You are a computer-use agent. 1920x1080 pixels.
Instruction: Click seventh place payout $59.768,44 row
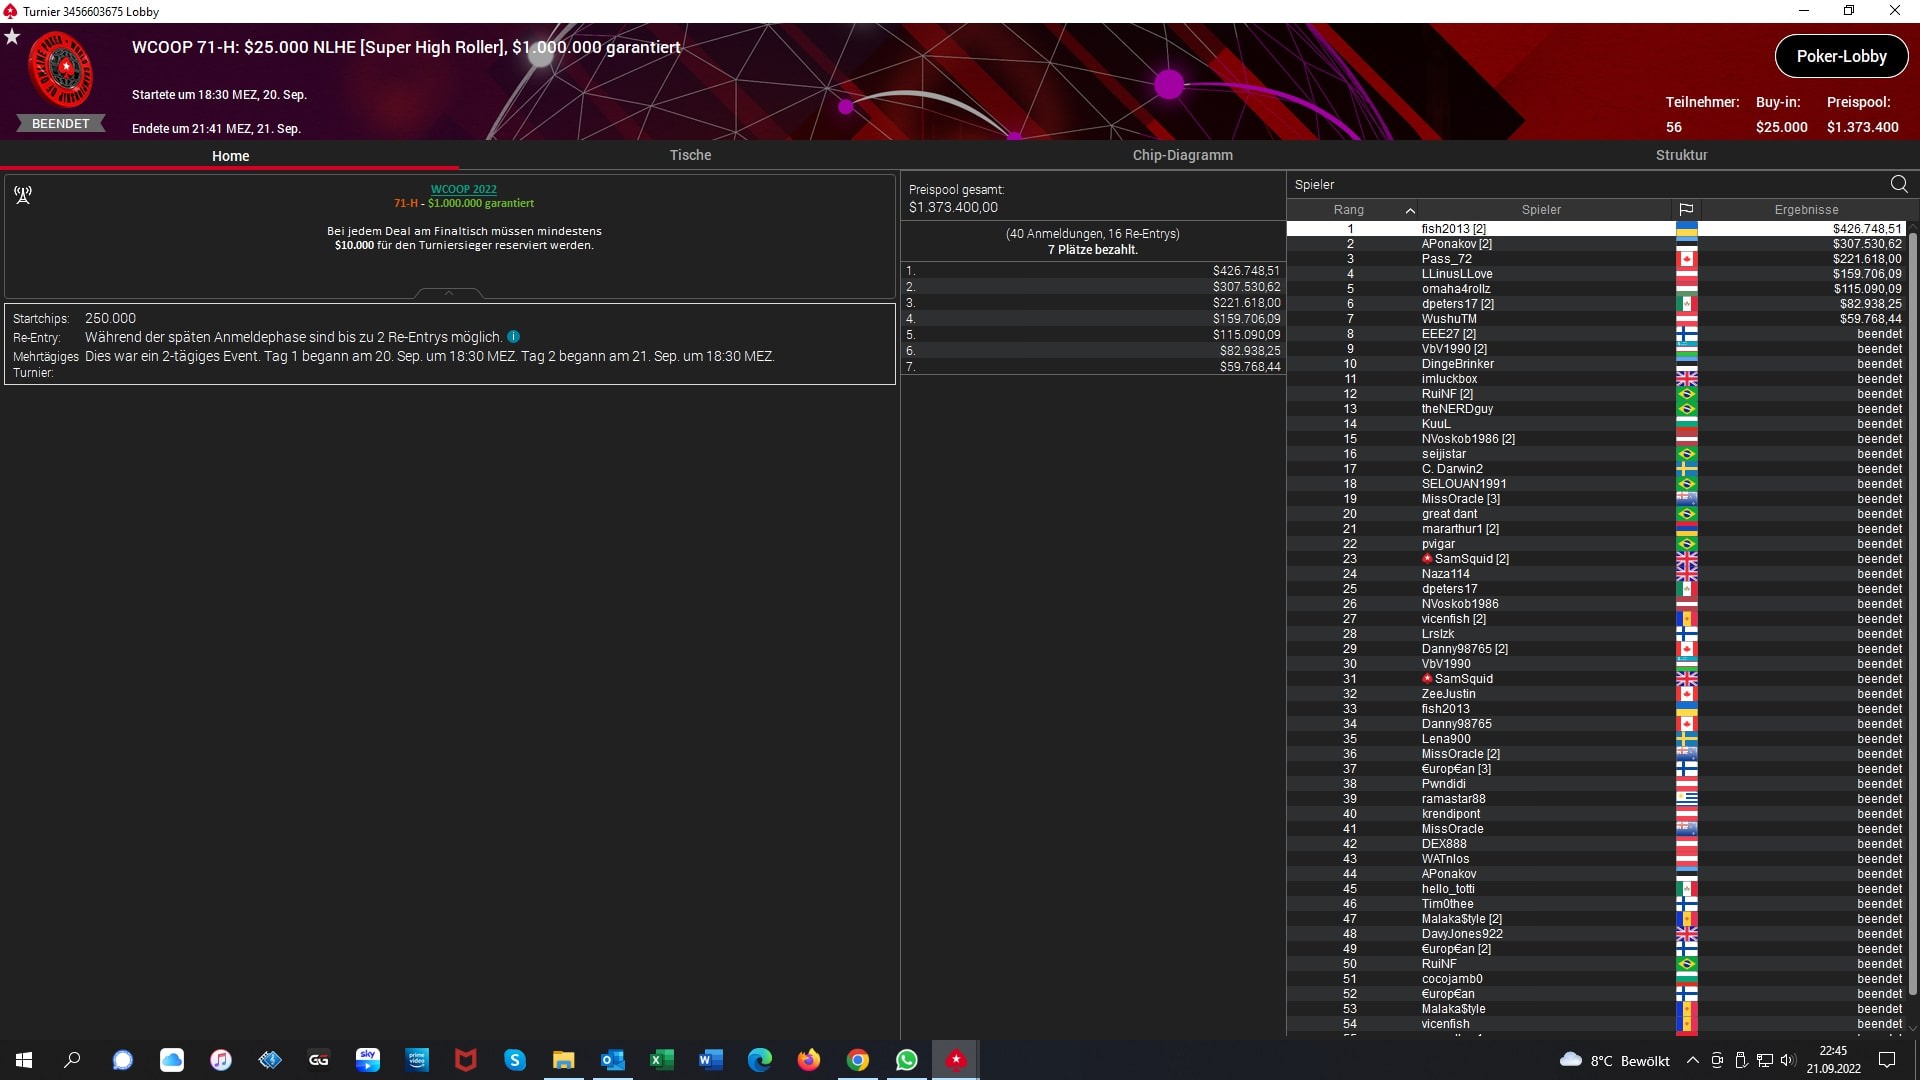(1093, 367)
